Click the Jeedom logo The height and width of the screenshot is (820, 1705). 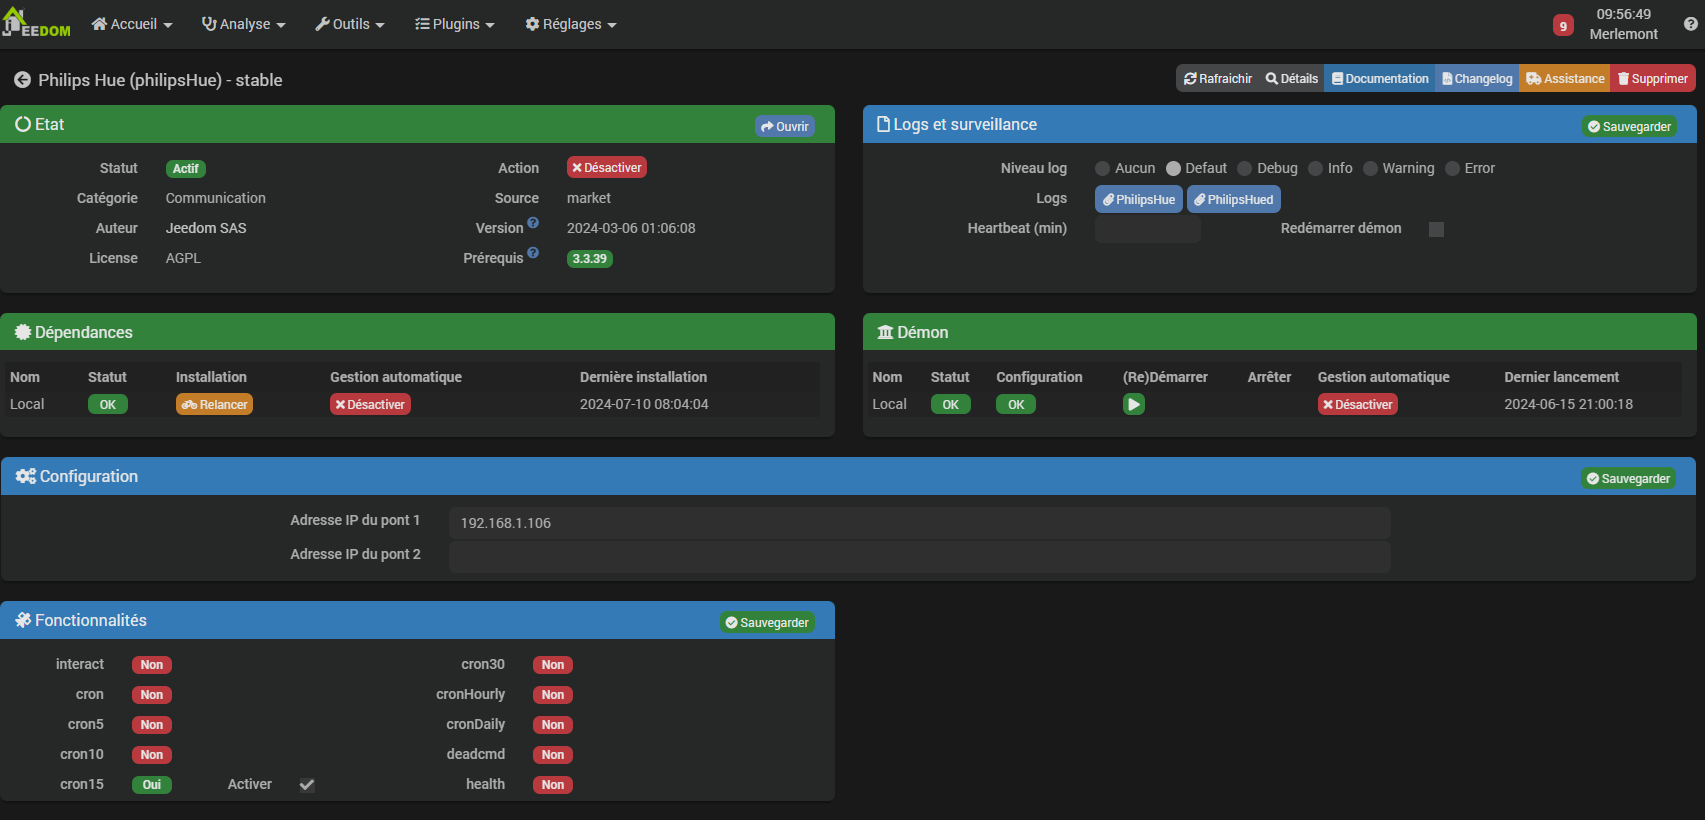(x=36, y=22)
